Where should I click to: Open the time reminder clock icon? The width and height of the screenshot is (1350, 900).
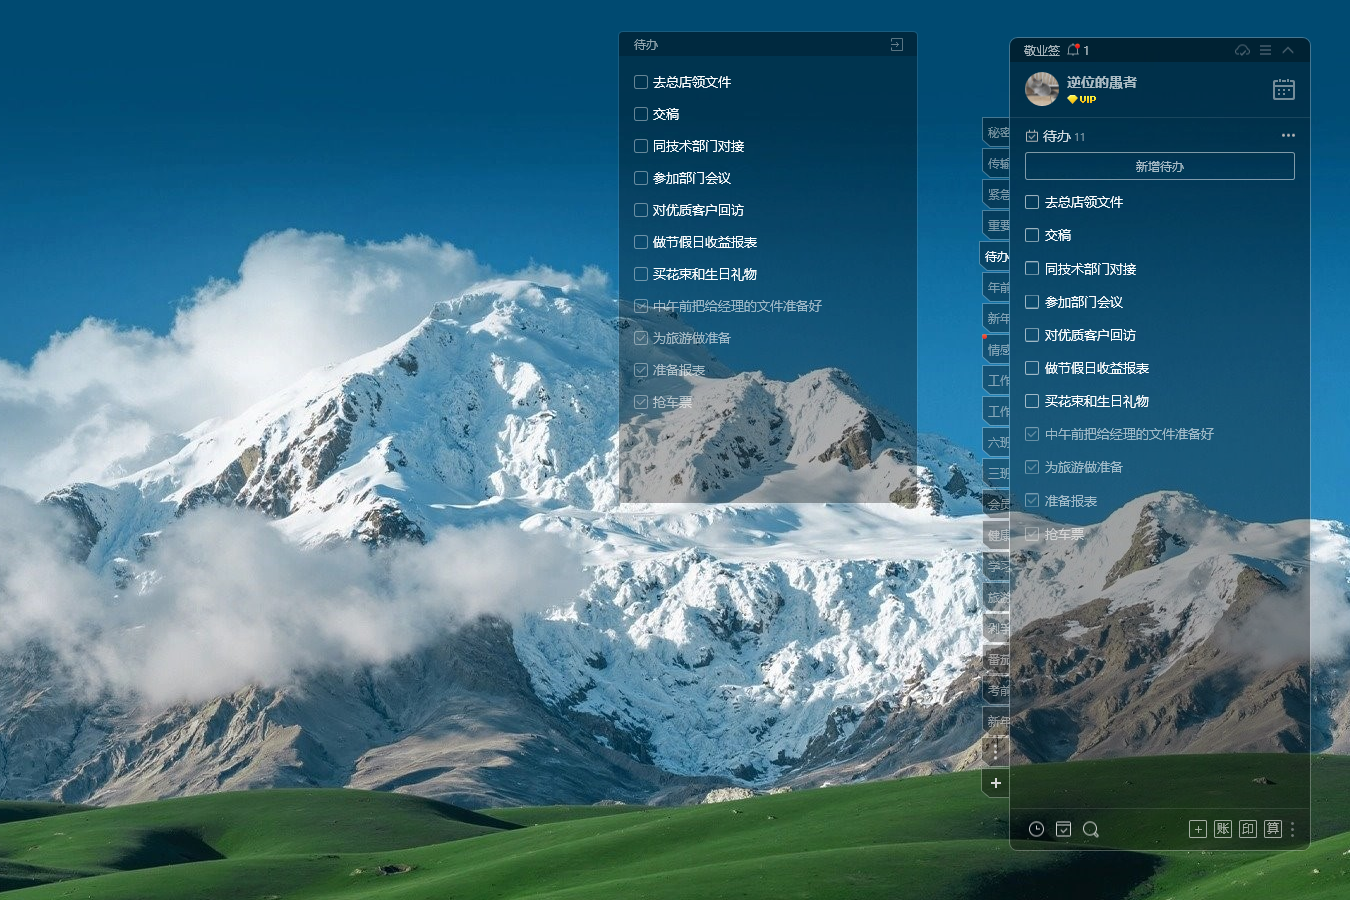(1036, 829)
